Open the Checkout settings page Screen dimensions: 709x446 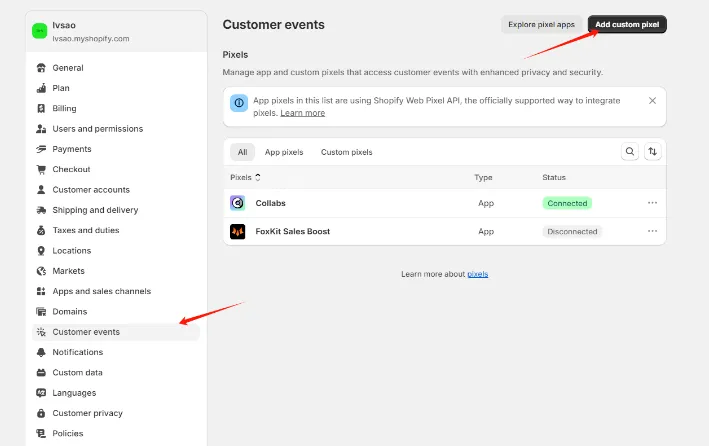tap(116, 169)
